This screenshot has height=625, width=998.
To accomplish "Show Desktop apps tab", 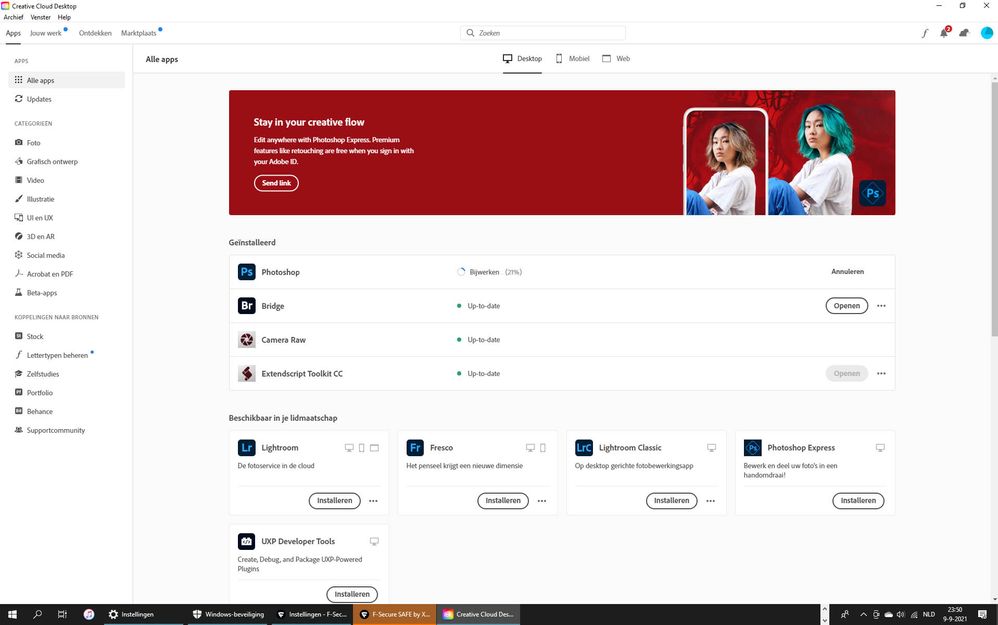I will 523,59.
